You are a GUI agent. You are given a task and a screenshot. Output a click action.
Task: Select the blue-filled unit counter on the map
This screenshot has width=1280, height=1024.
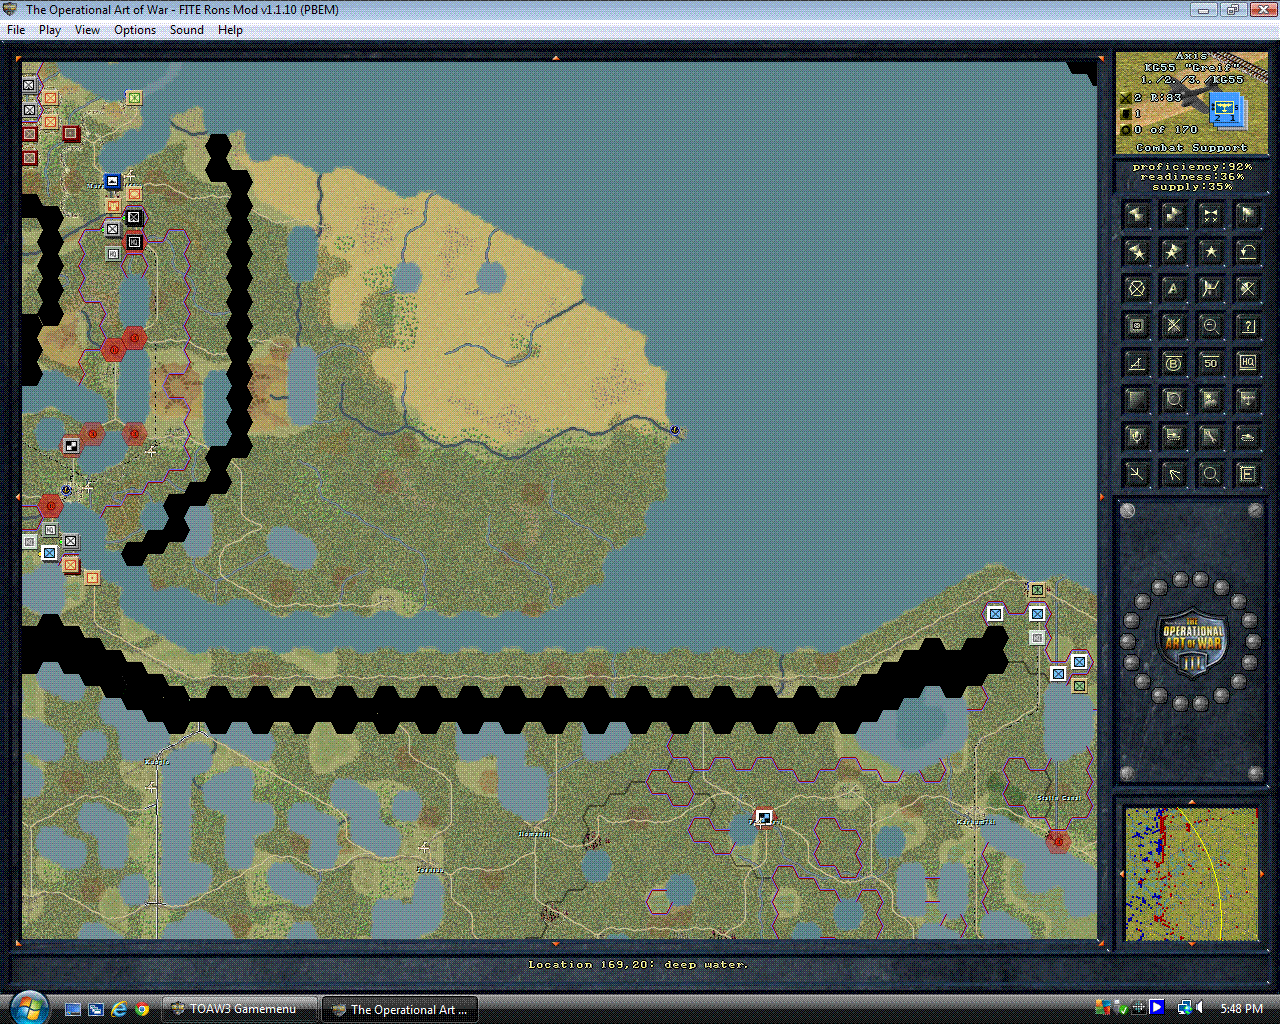113,182
